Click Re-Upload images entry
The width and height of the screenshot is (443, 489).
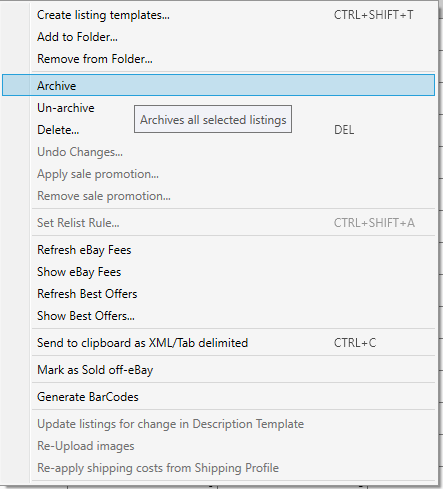tap(218, 446)
